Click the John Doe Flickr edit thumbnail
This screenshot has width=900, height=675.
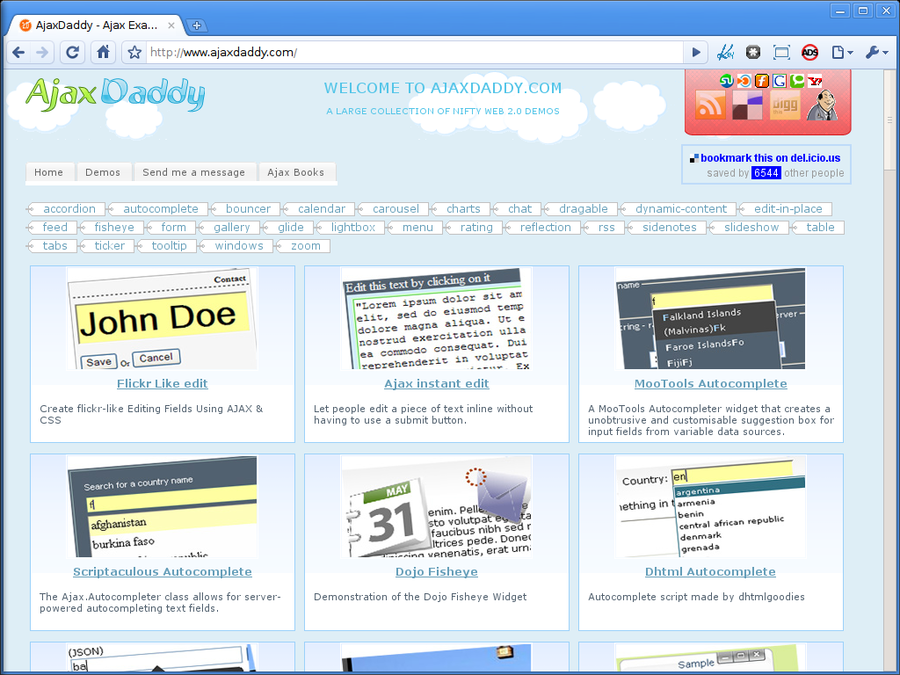click(x=162, y=319)
